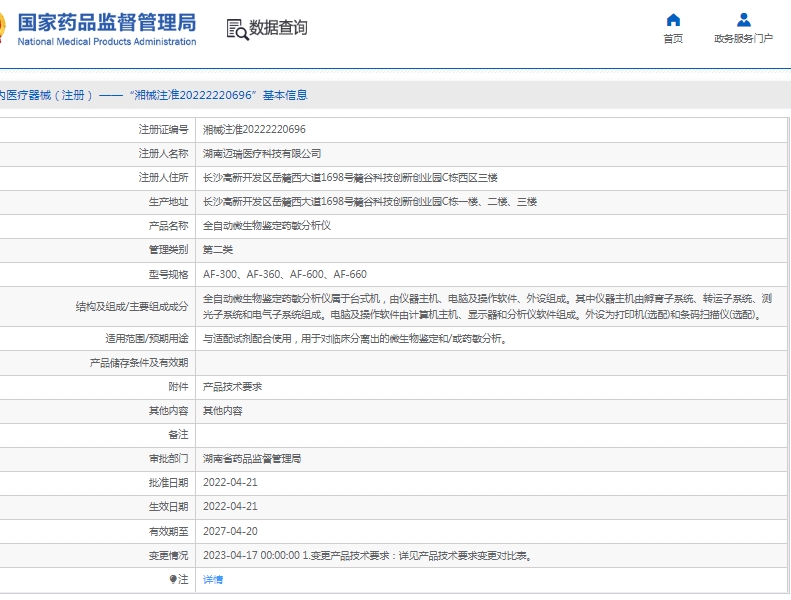
Task: Click the 注册证编号 field label
Action: 163,130
